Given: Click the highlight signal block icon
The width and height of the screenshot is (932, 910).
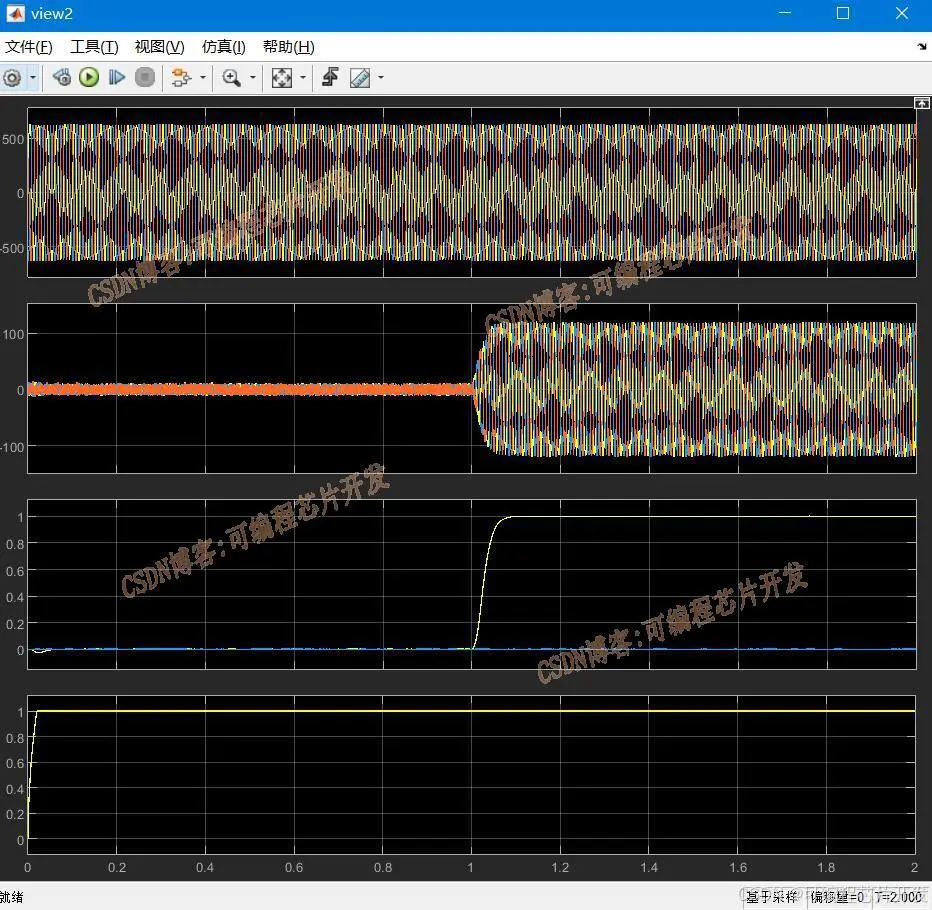Looking at the screenshot, I should pyautogui.click(x=181, y=78).
